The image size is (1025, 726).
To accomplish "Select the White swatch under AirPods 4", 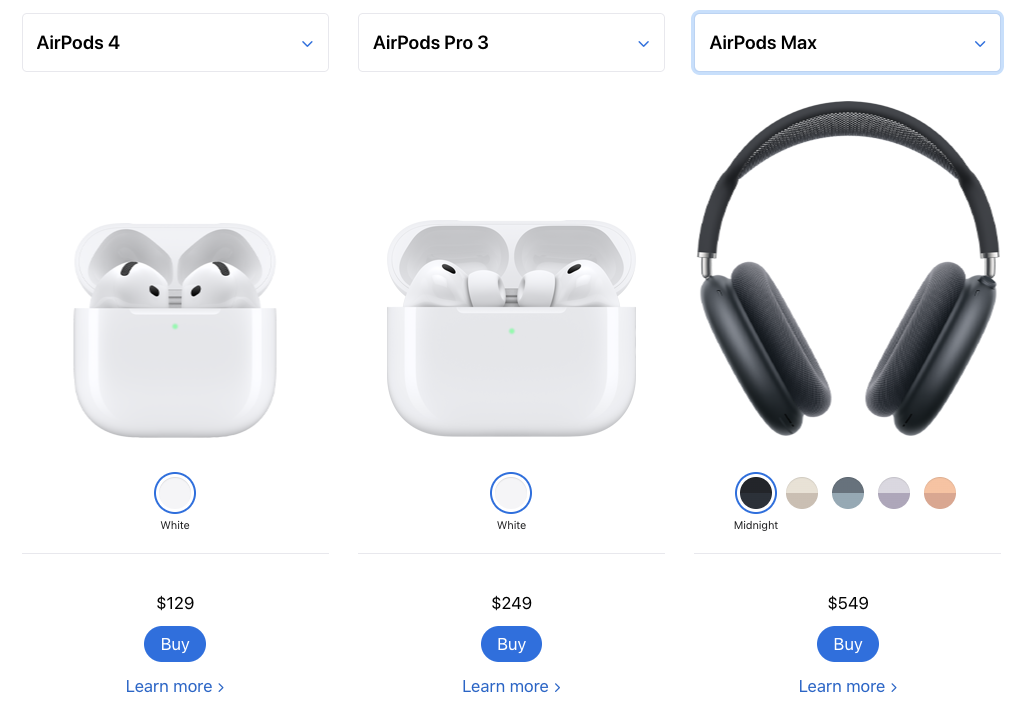I will pos(175,493).
